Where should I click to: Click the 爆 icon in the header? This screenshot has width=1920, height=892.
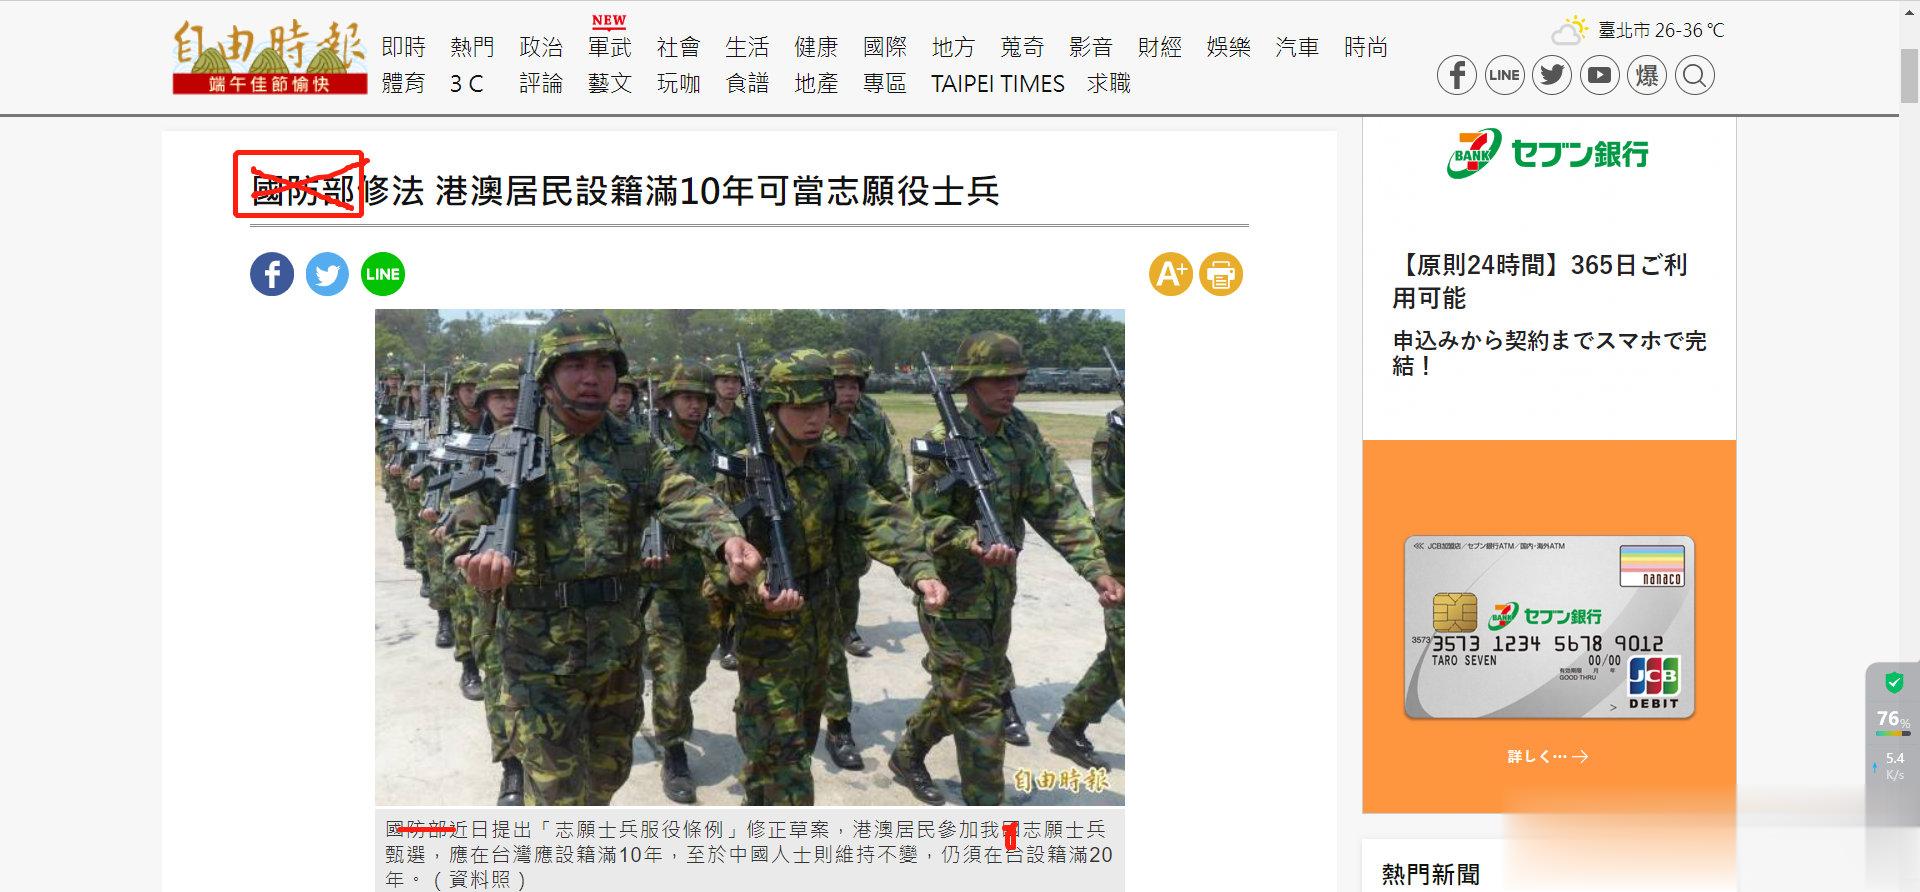pos(1647,75)
